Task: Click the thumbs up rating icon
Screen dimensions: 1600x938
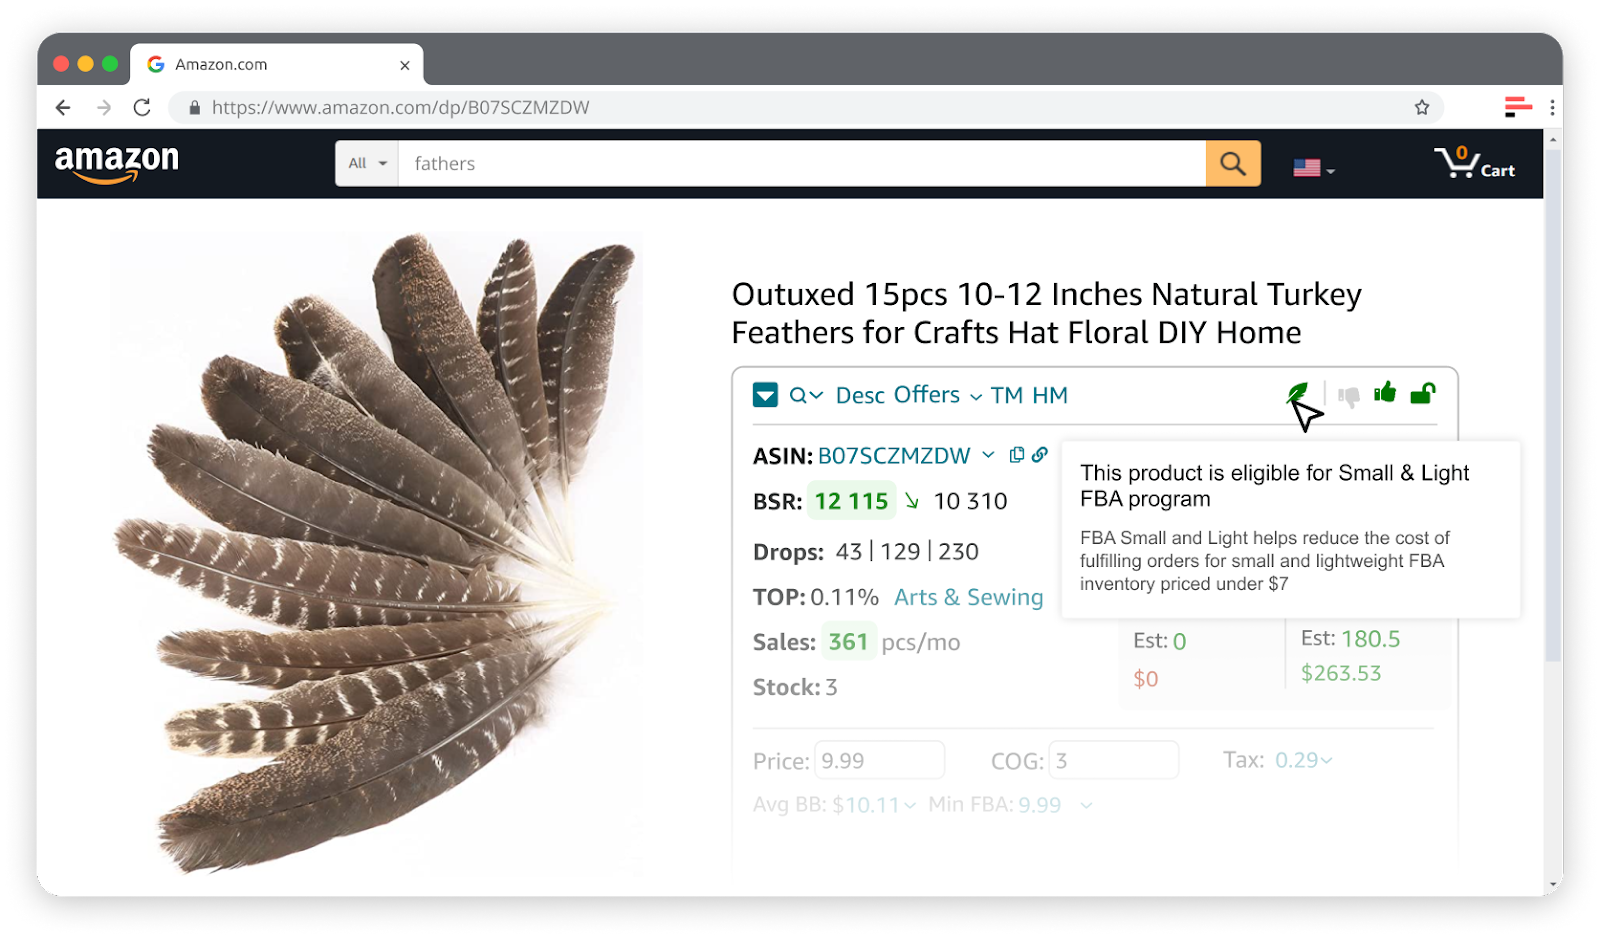Action: pos(1386,393)
